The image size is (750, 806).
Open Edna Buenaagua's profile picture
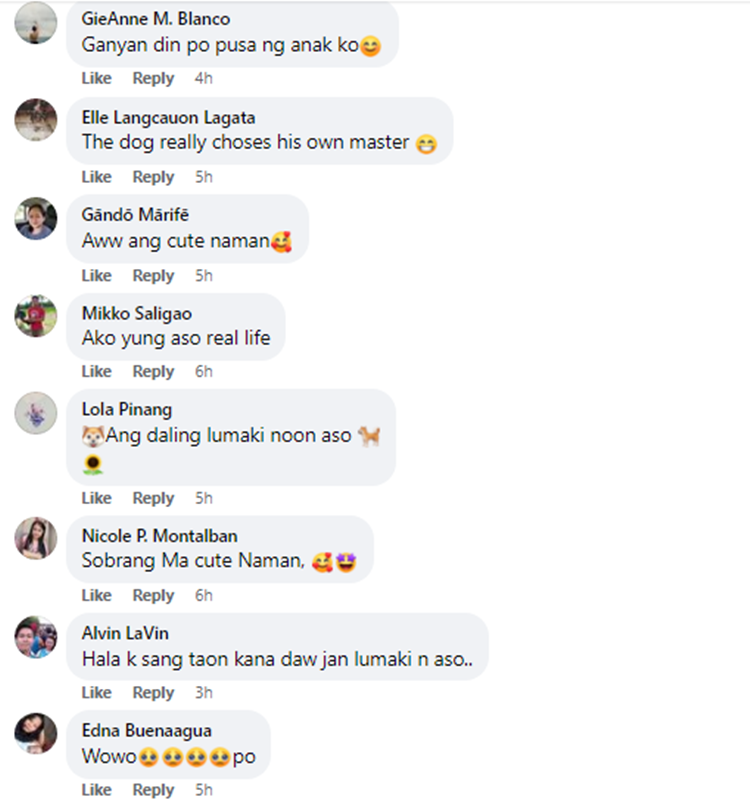pyautogui.click(x=35, y=734)
